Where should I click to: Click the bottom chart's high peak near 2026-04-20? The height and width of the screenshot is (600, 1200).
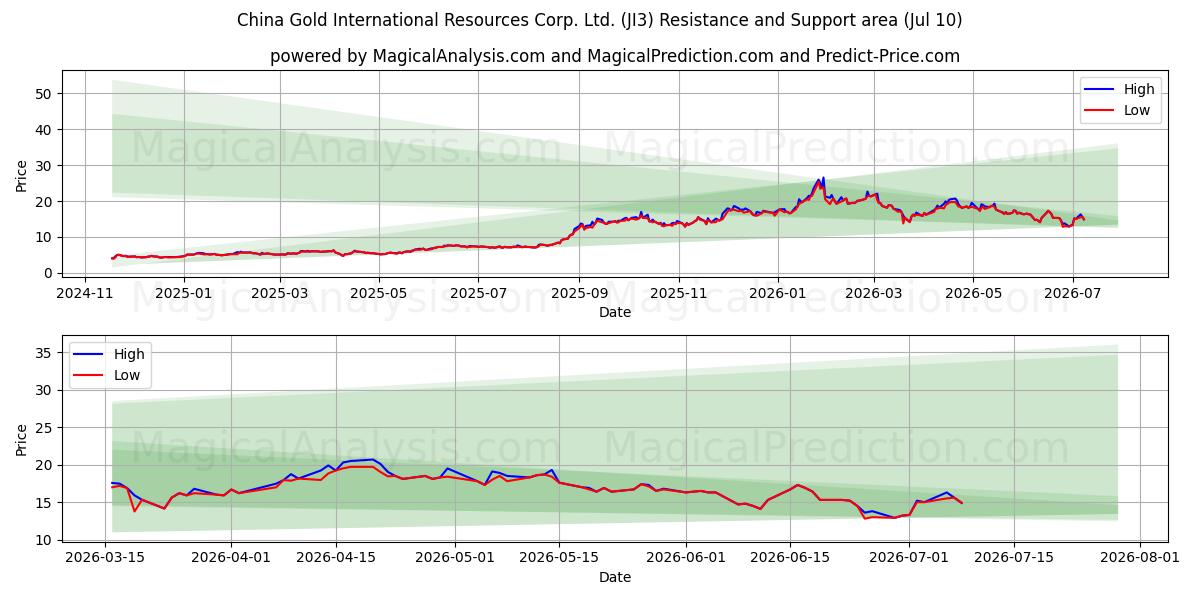372,460
